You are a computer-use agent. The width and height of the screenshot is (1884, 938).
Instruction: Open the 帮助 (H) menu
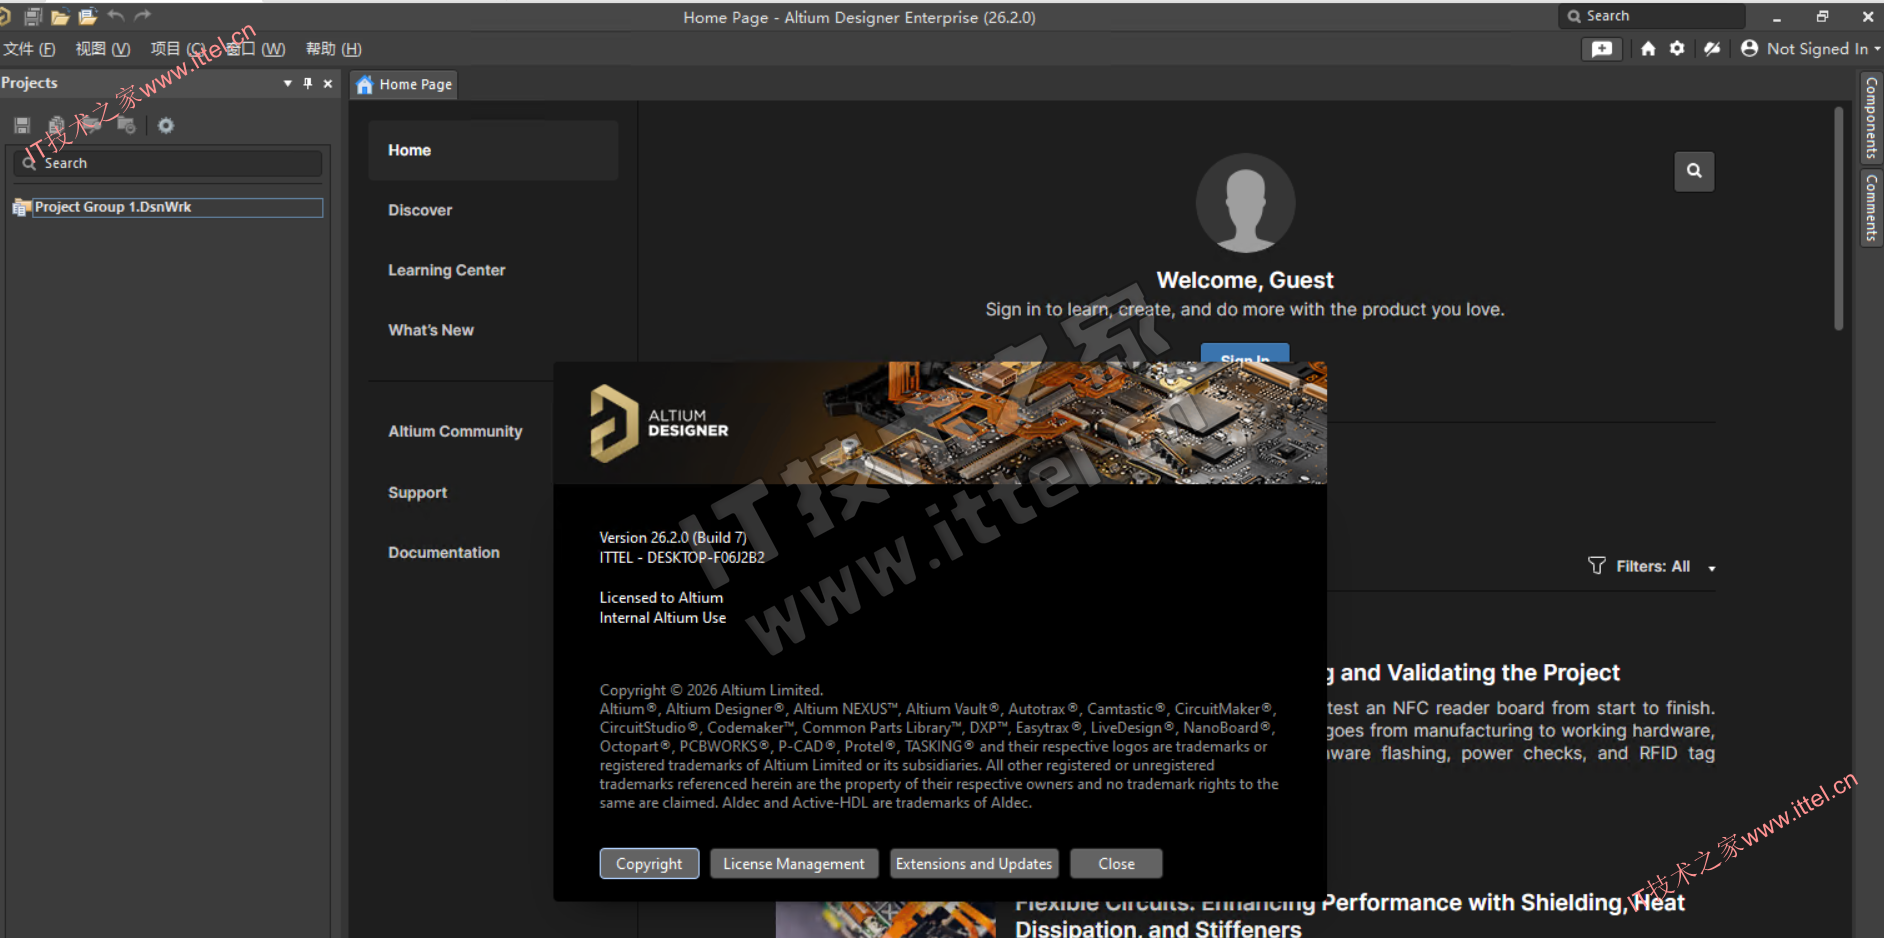[333, 49]
